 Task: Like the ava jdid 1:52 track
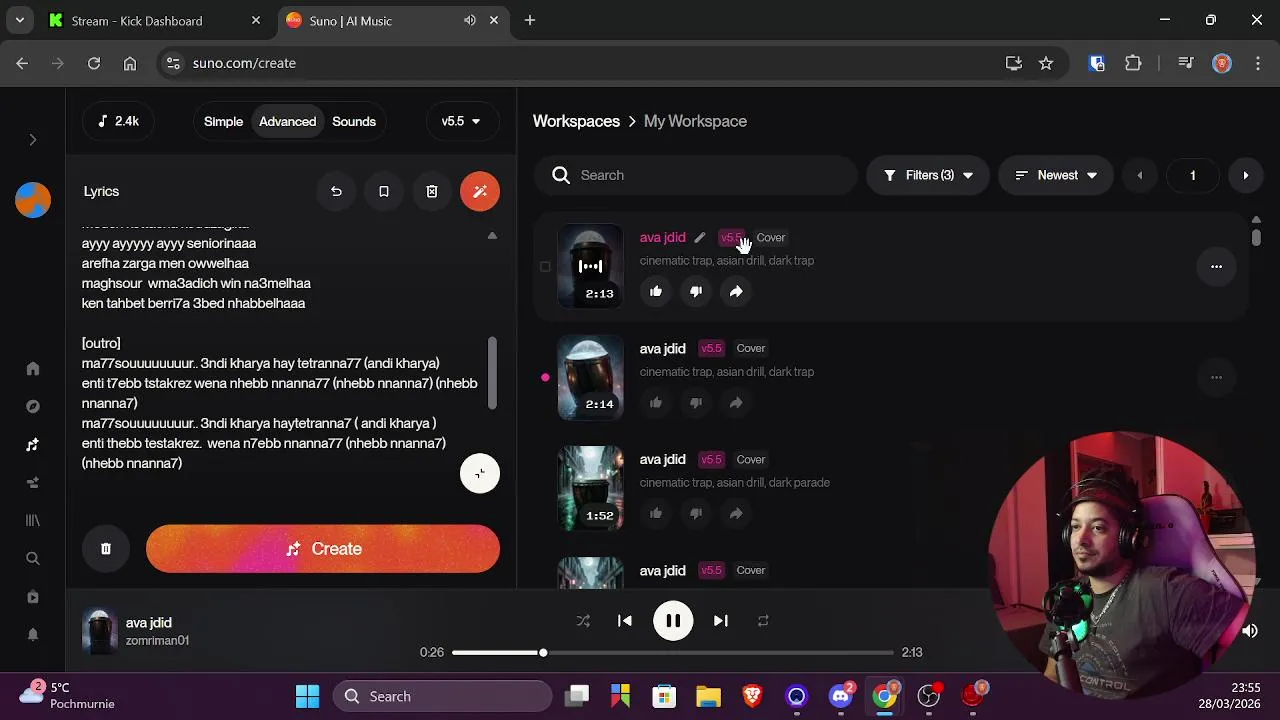656,513
